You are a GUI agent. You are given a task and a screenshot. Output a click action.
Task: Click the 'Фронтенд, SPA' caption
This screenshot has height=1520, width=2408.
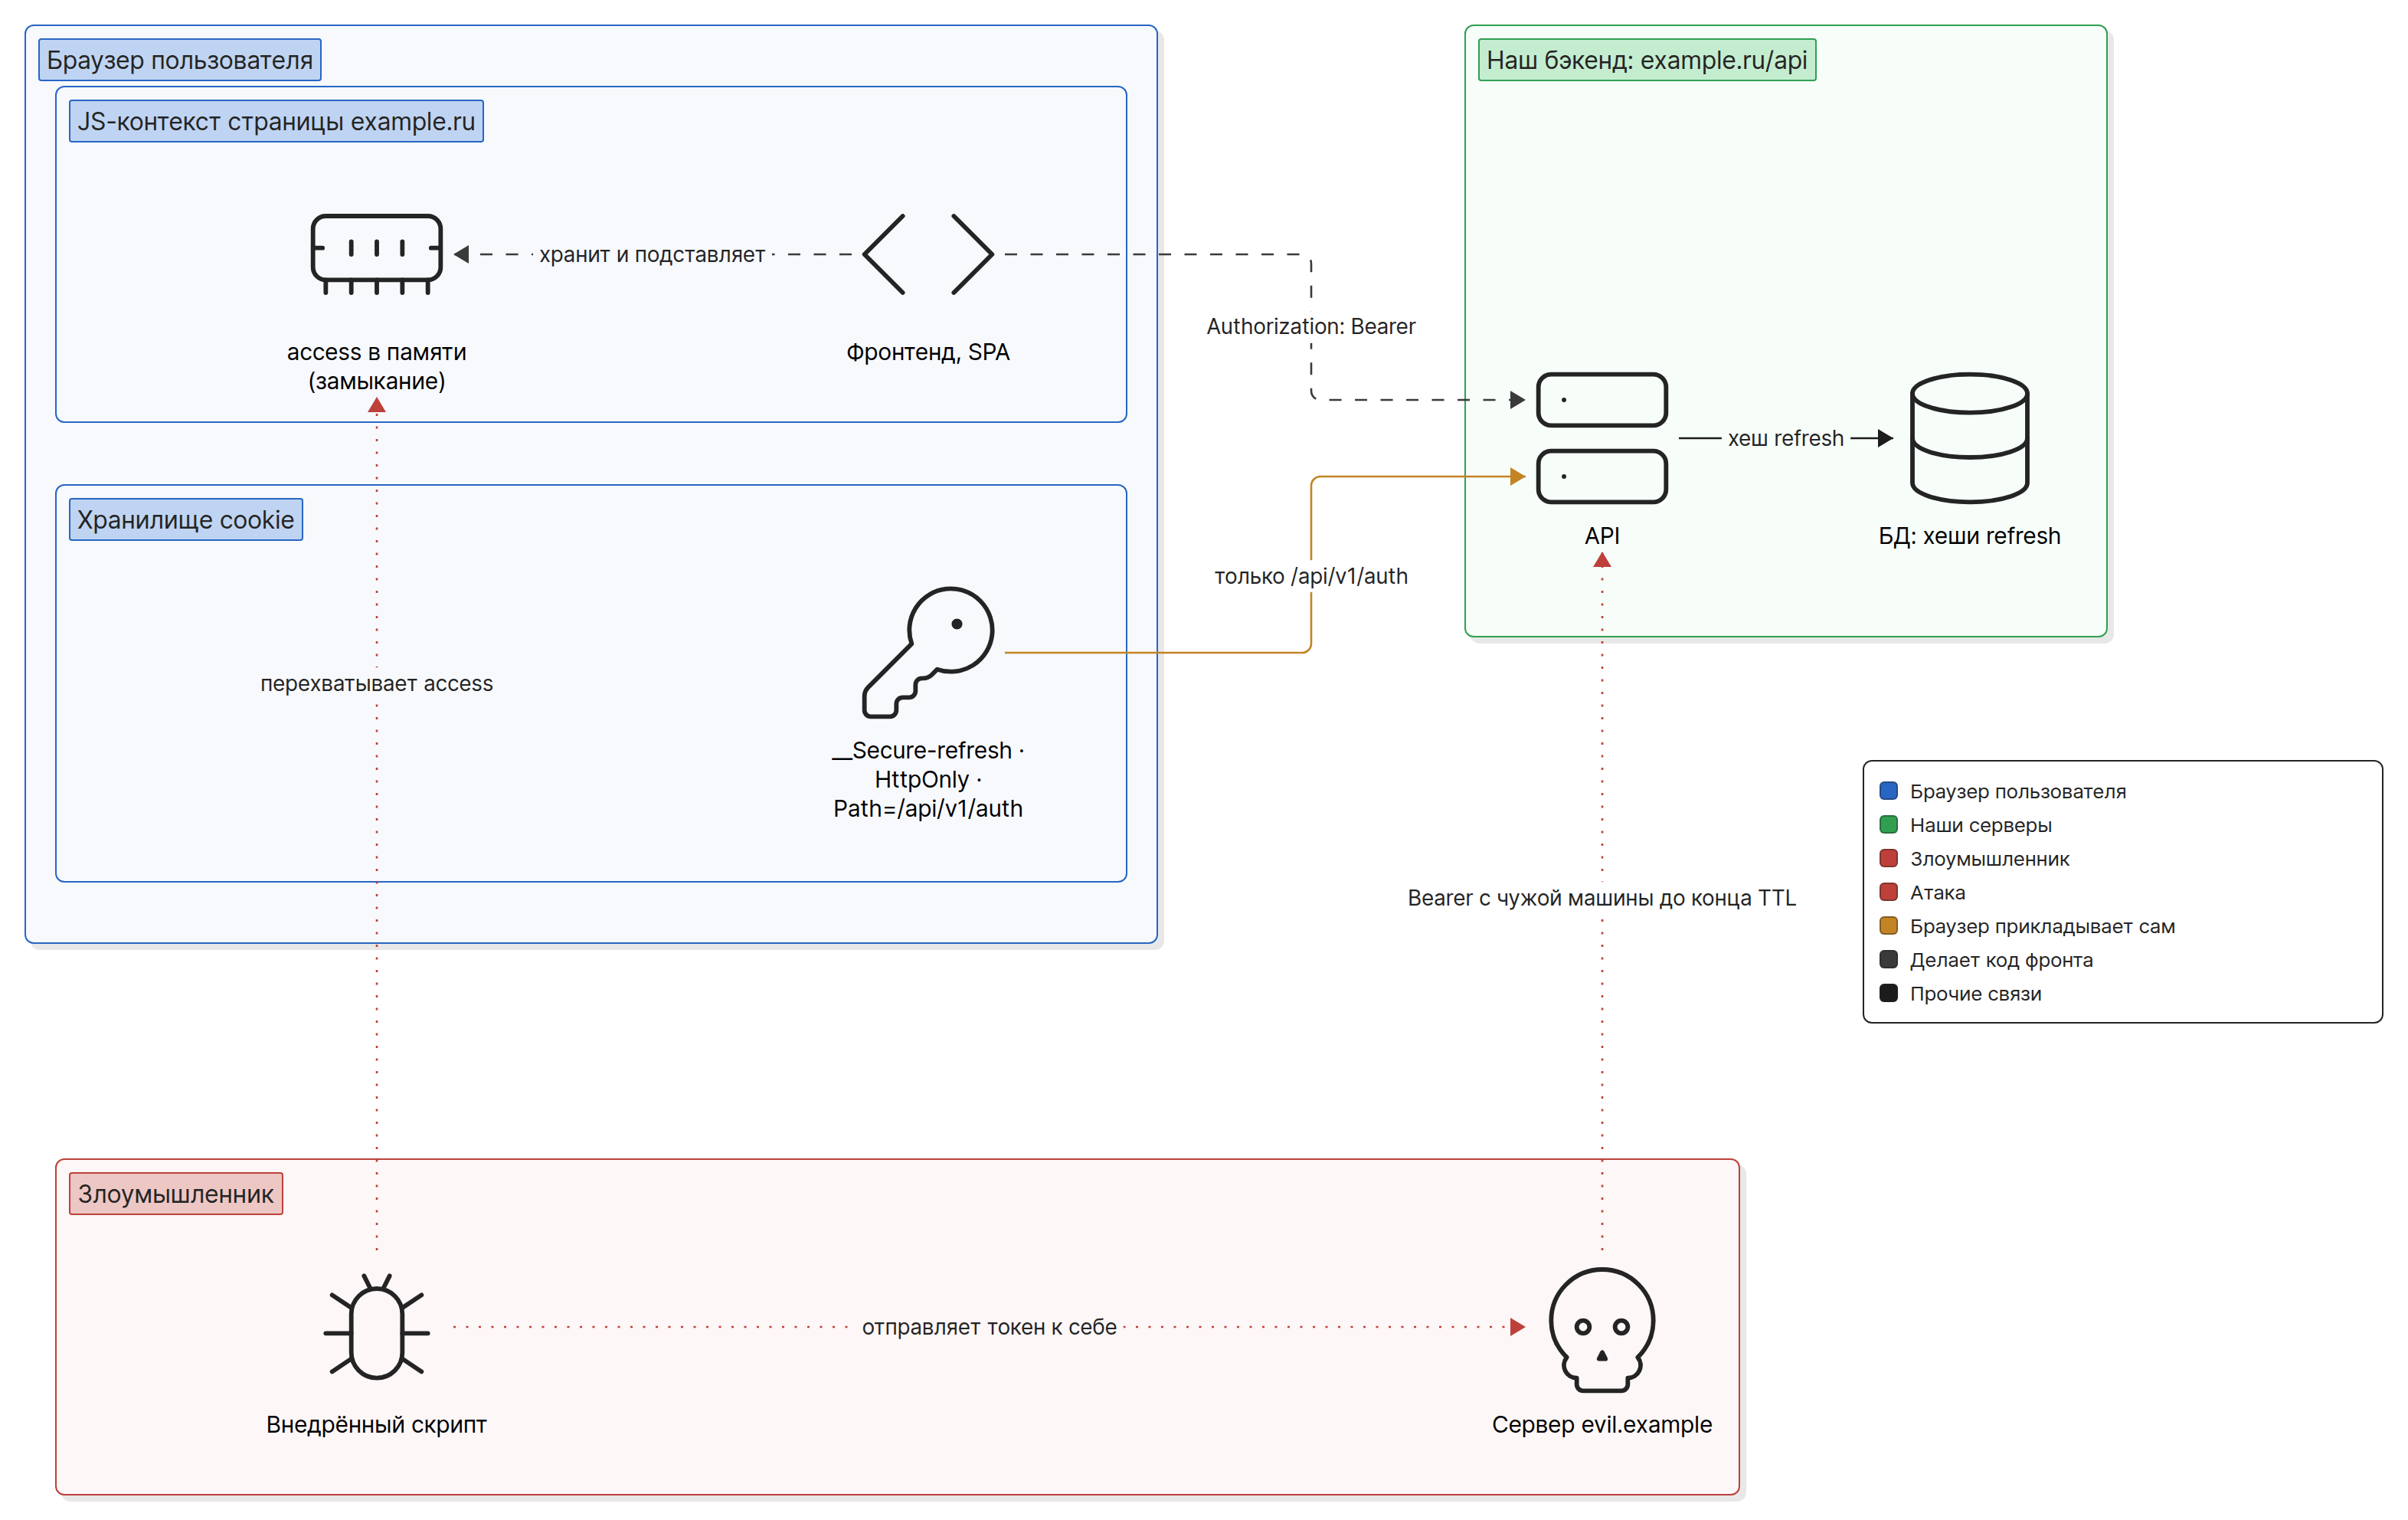point(927,352)
